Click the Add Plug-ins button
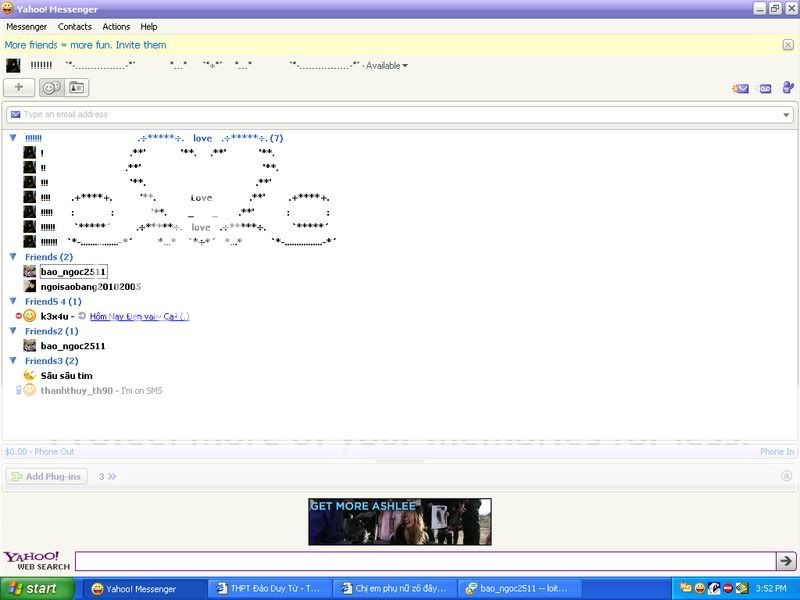This screenshot has height=600, width=800. (x=47, y=477)
